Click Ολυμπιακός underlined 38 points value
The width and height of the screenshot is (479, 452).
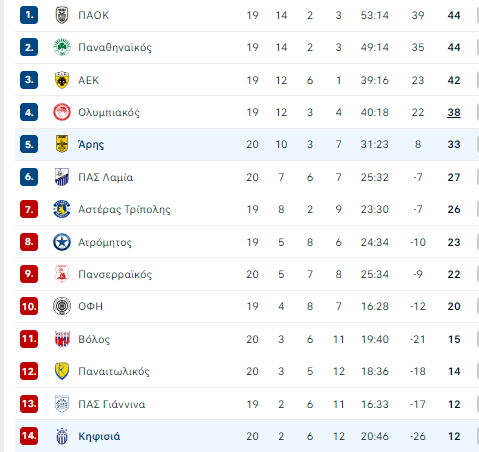454,112
